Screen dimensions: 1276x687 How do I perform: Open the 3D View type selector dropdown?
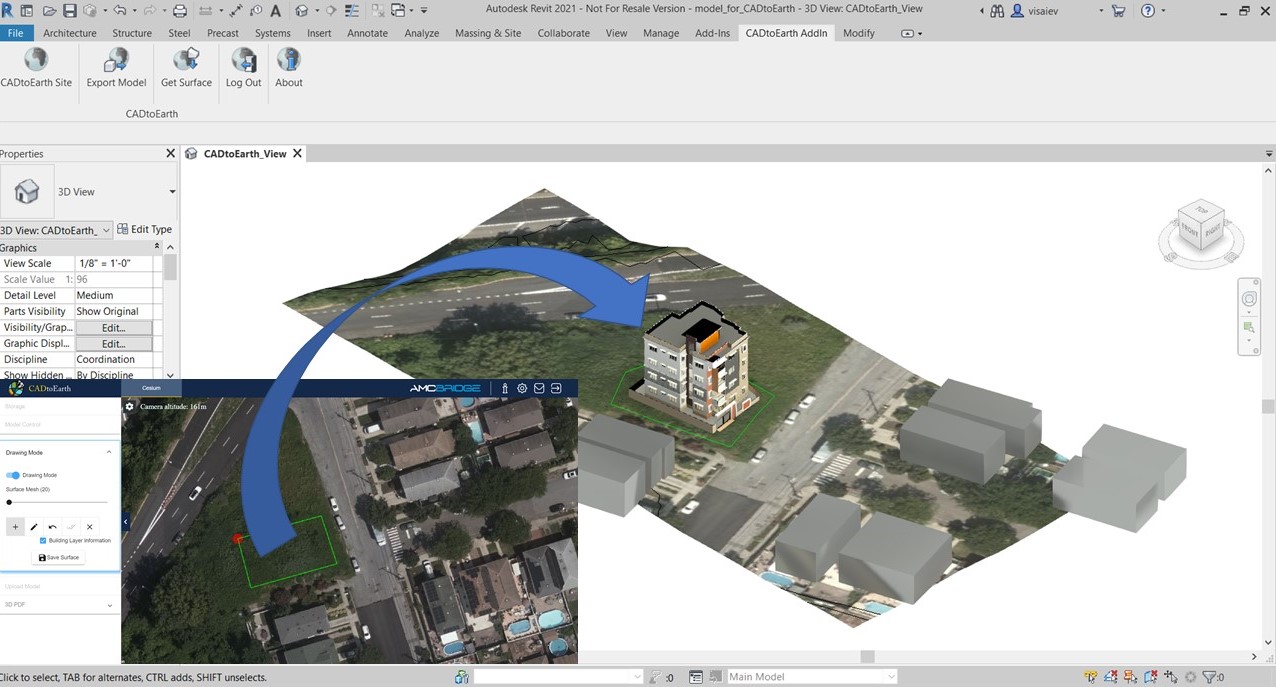coord(172,191)
